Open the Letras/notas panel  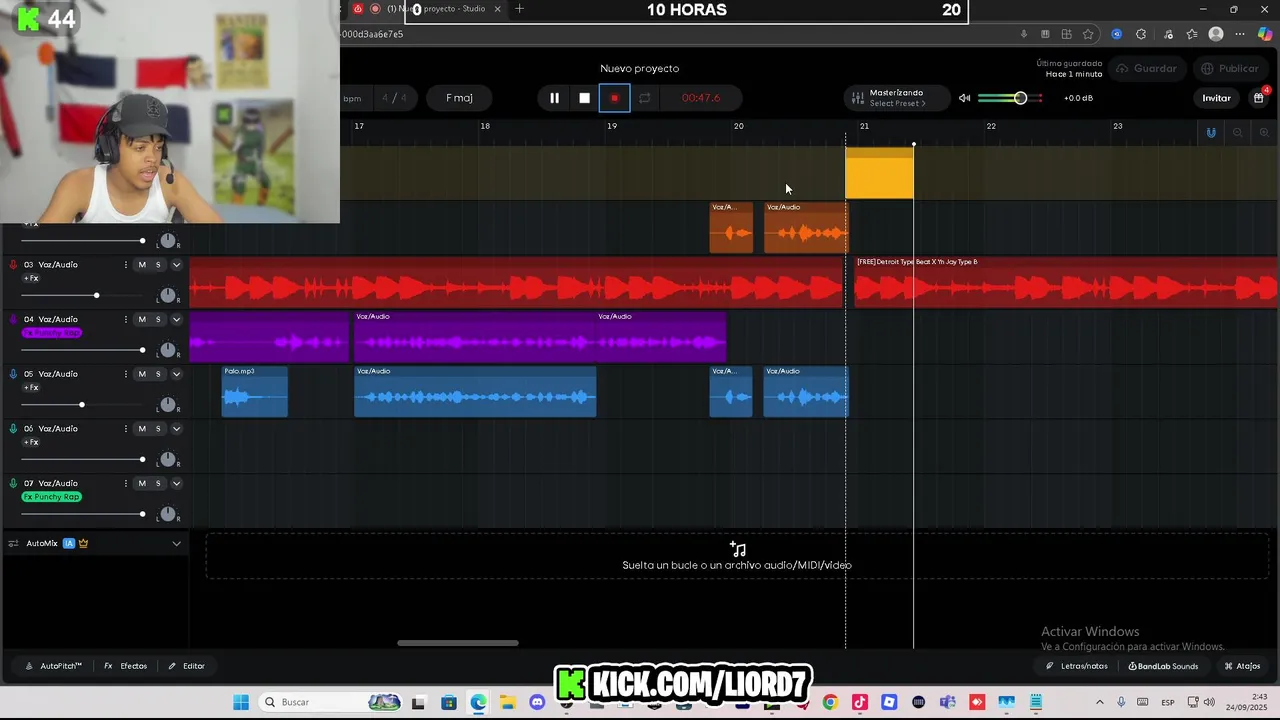1077,666
